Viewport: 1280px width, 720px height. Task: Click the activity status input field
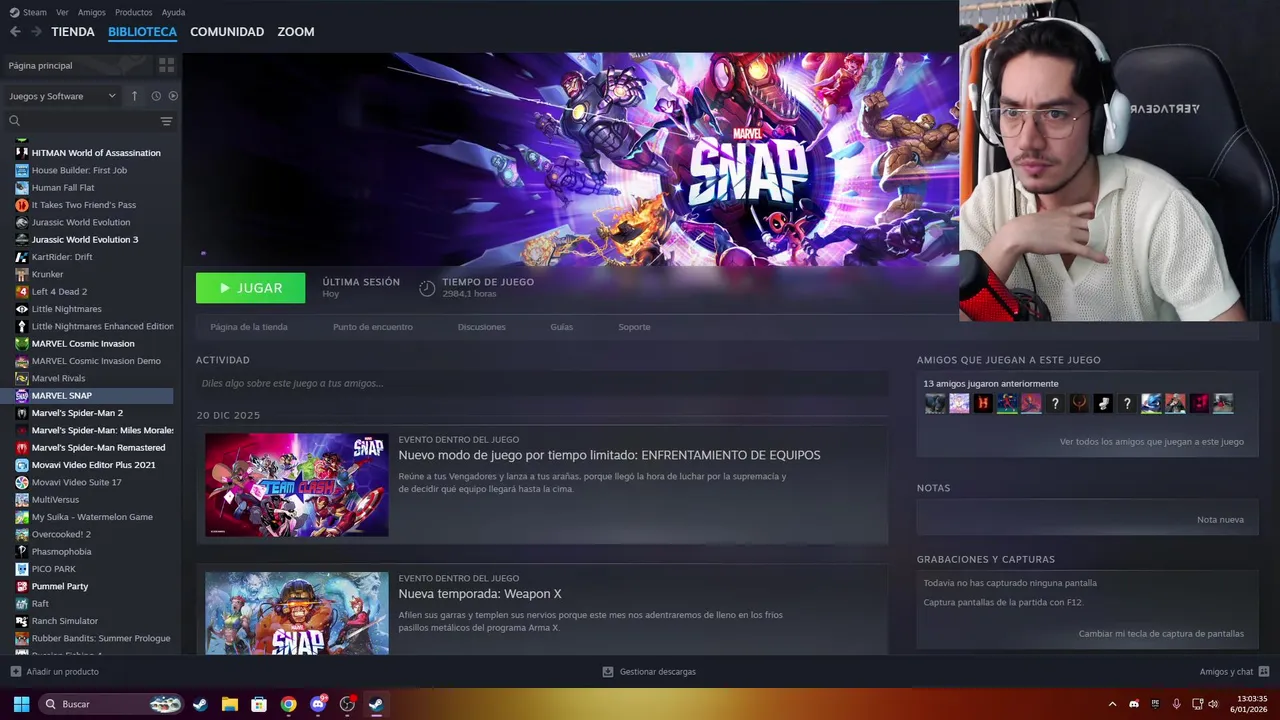tap(542, 383)
